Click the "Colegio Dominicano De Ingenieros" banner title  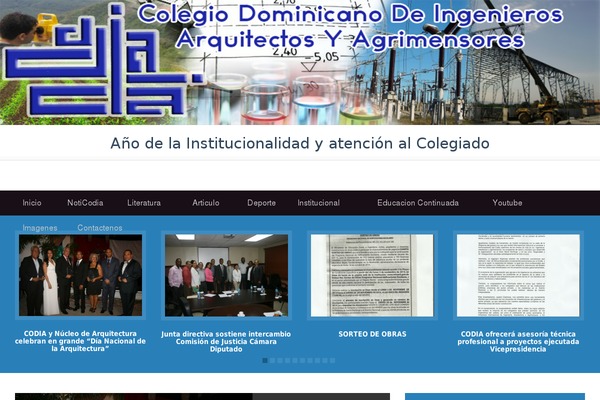click(x=350, y=27)
